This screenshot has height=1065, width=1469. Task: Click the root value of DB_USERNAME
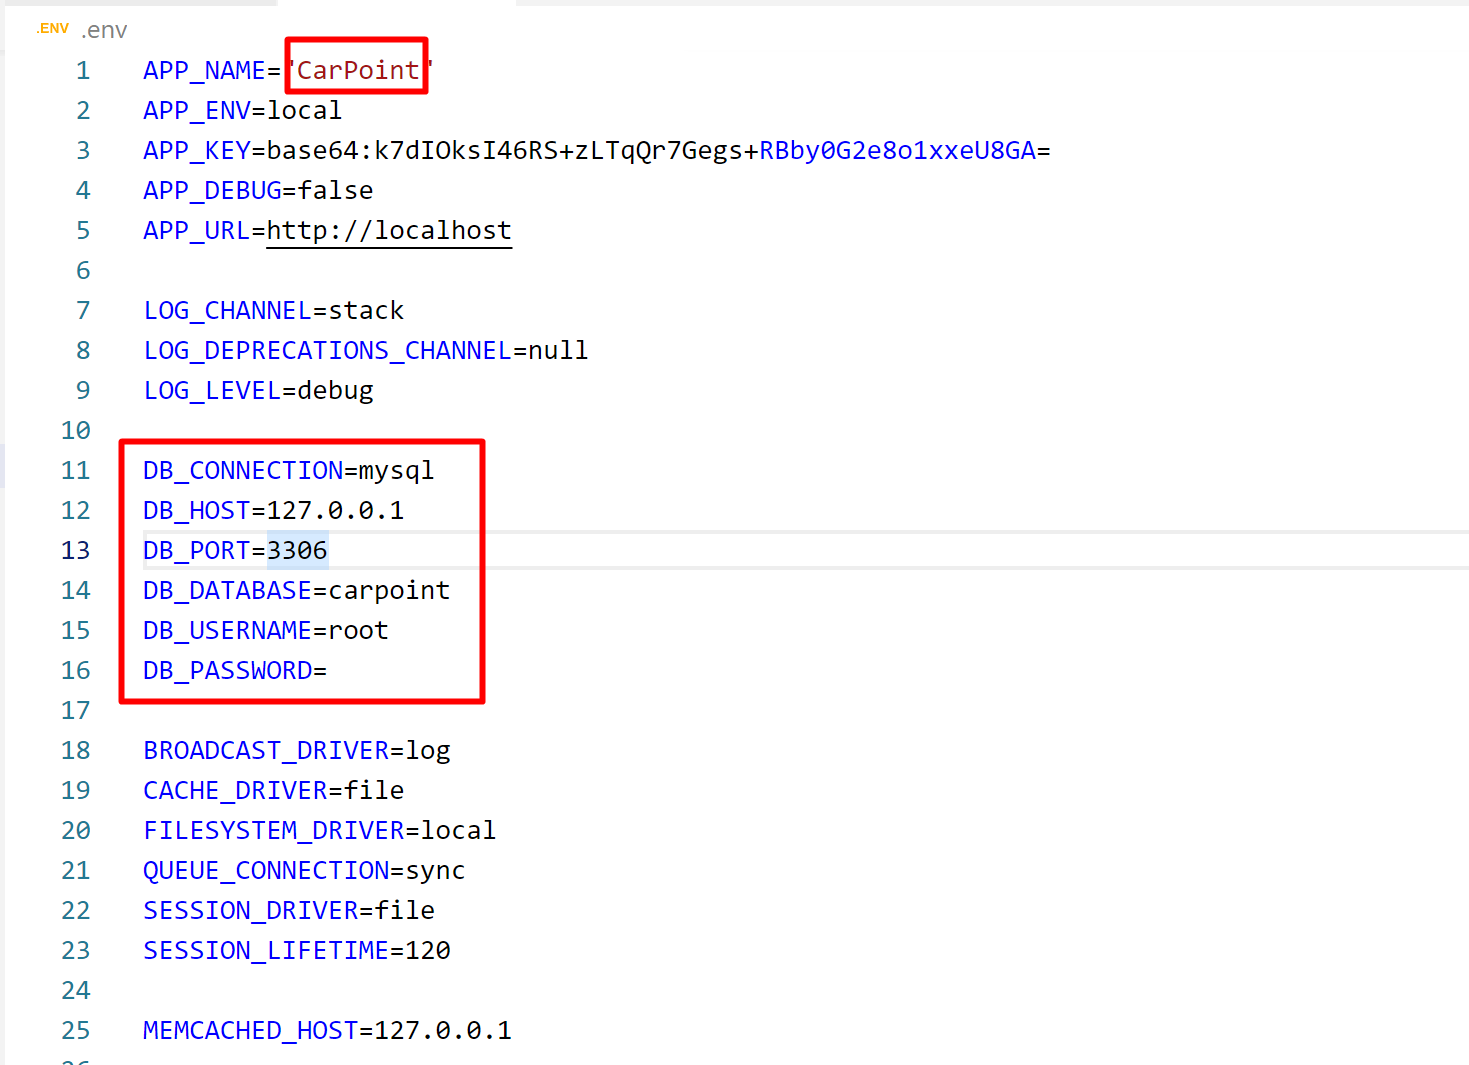click(x=358, y=631)
